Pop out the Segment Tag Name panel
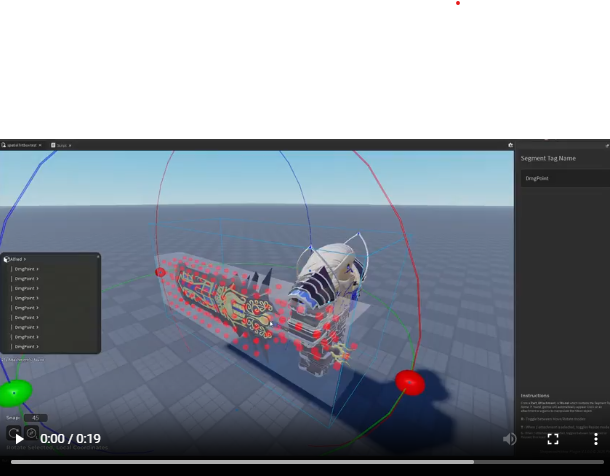610x476 pixels. 607,145
